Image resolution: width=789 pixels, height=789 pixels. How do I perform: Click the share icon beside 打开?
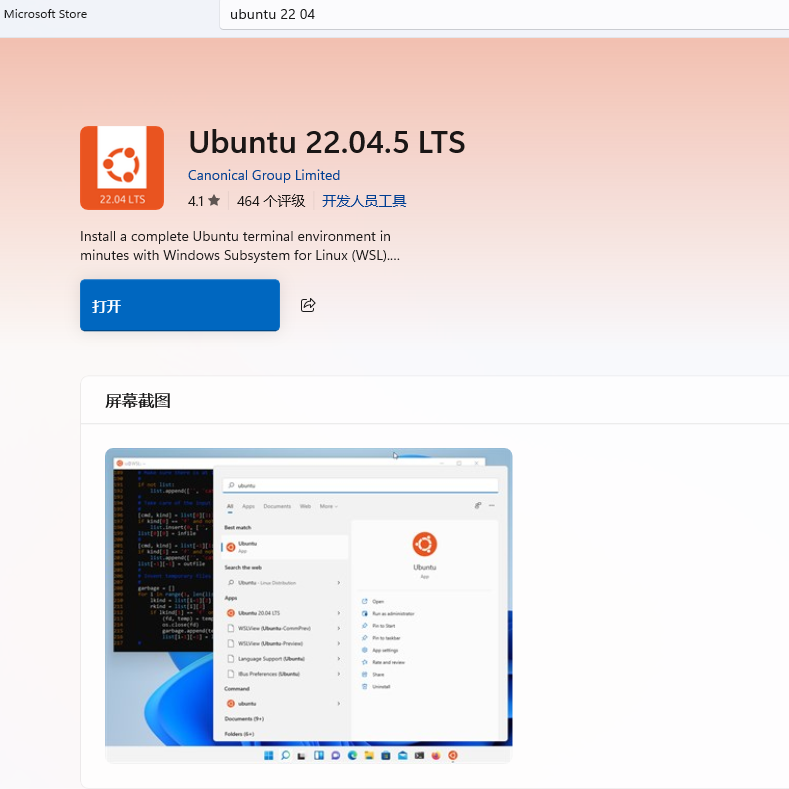tap(308, 305)
